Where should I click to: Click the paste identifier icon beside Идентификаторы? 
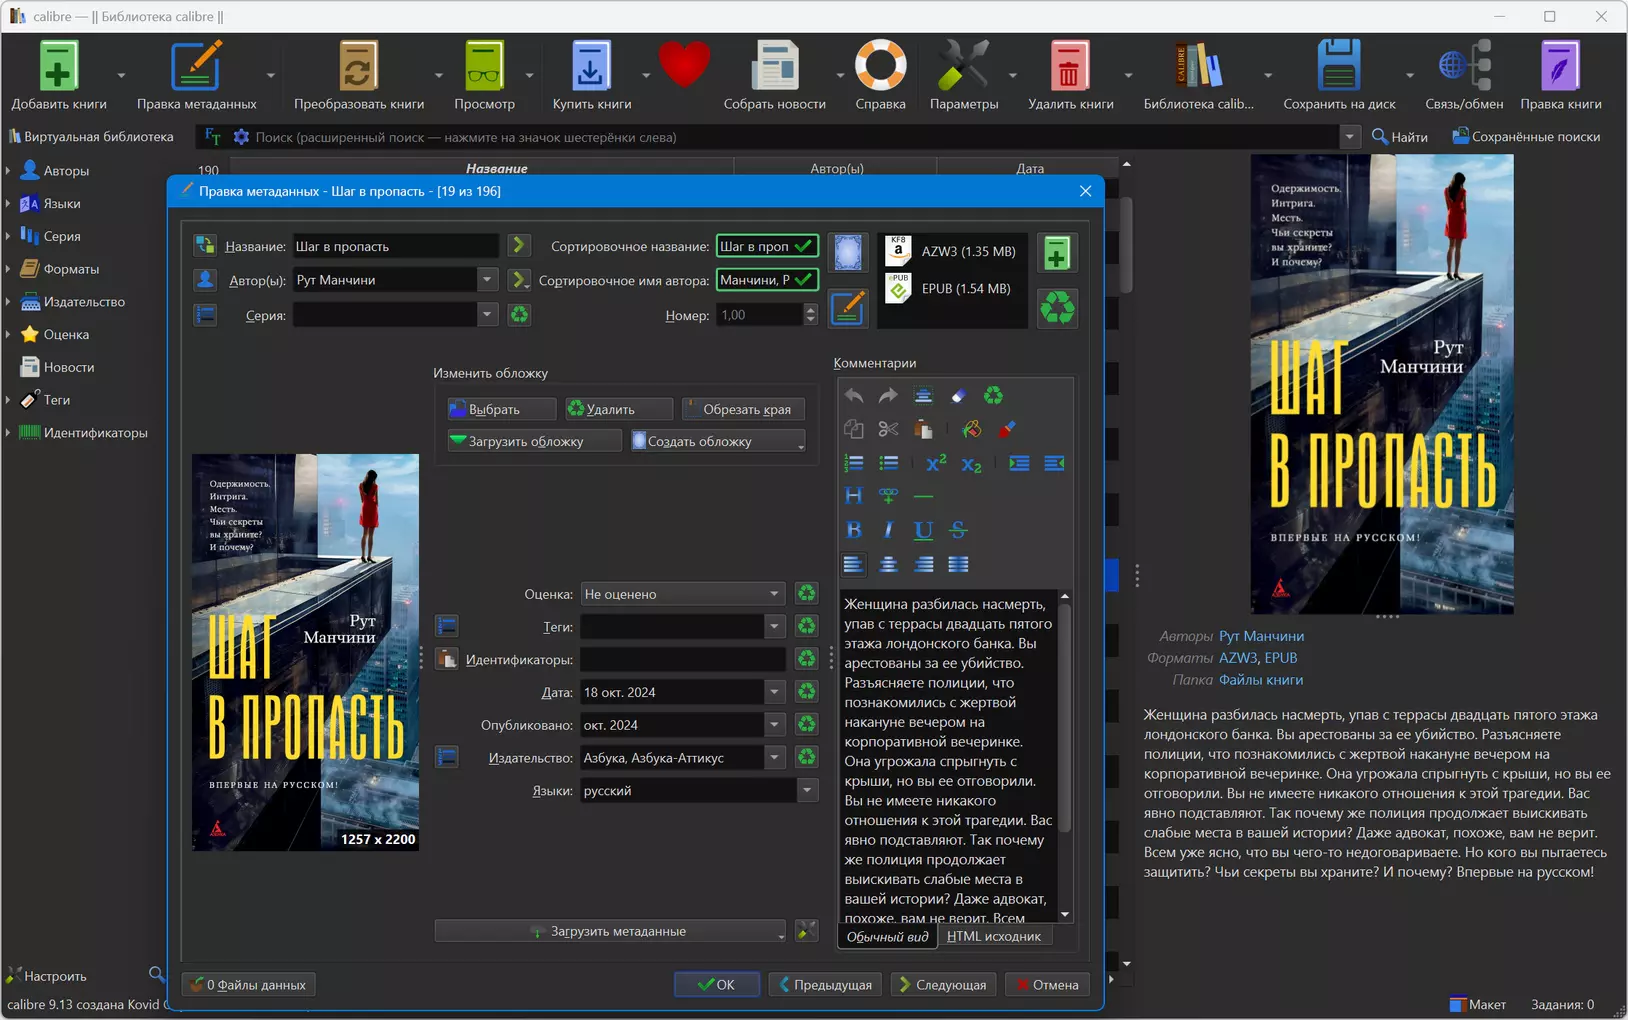pos(447,659)
